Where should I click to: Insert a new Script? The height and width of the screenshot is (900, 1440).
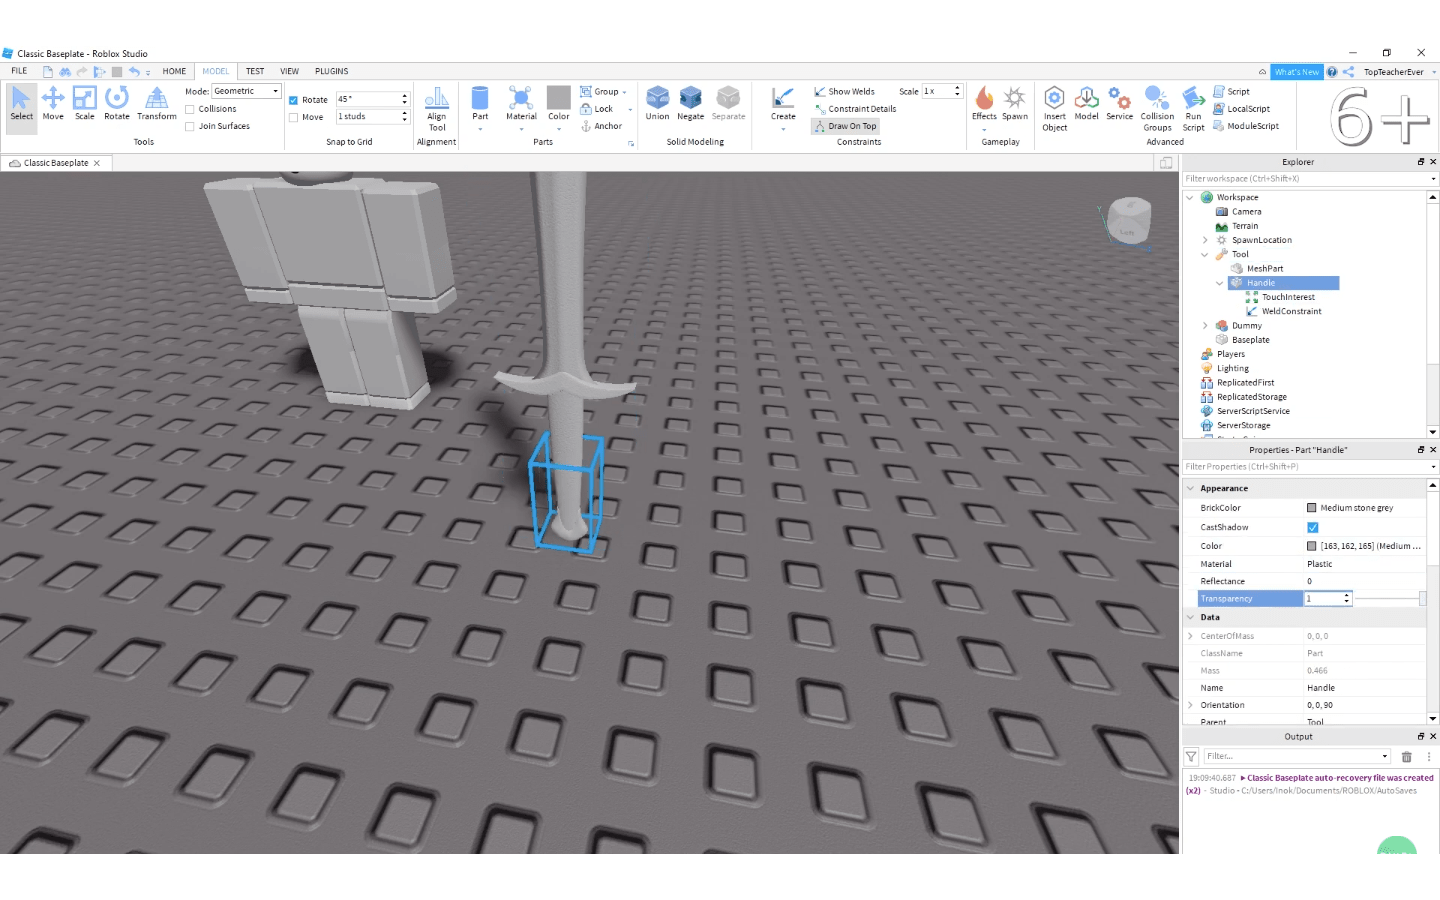tap(1231, 91)
